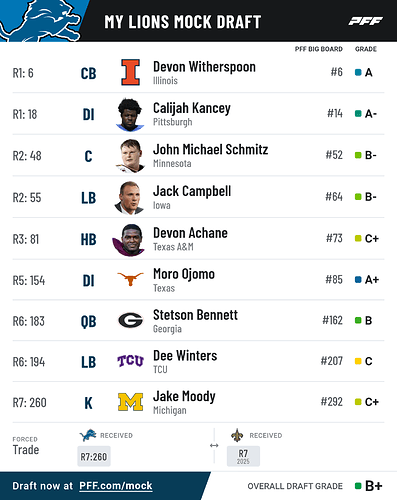Click the Texas Longhorns logo
Screen dimensions: 397x500
tap(130, 279)
